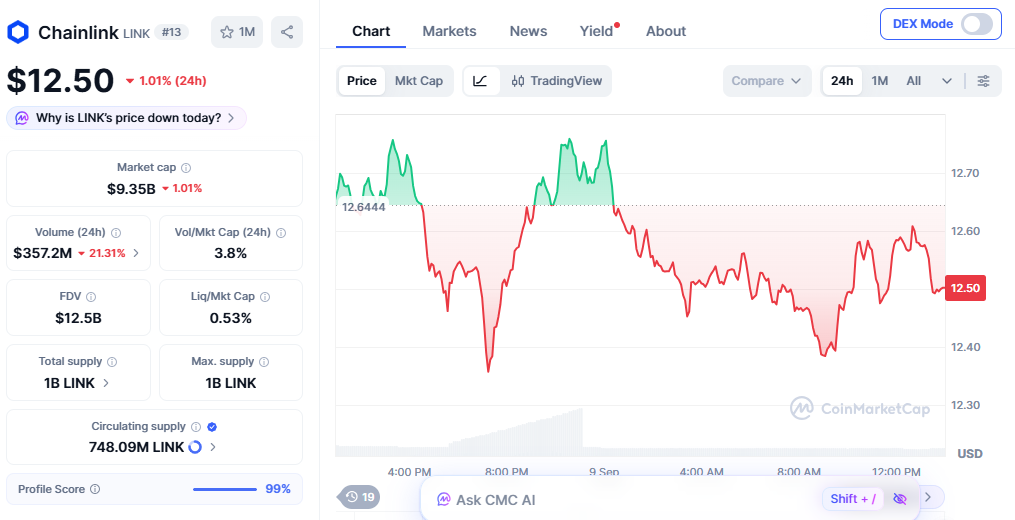Open Circulating supply info icon
The image size is (1015, 520).
tap(196, 427)
